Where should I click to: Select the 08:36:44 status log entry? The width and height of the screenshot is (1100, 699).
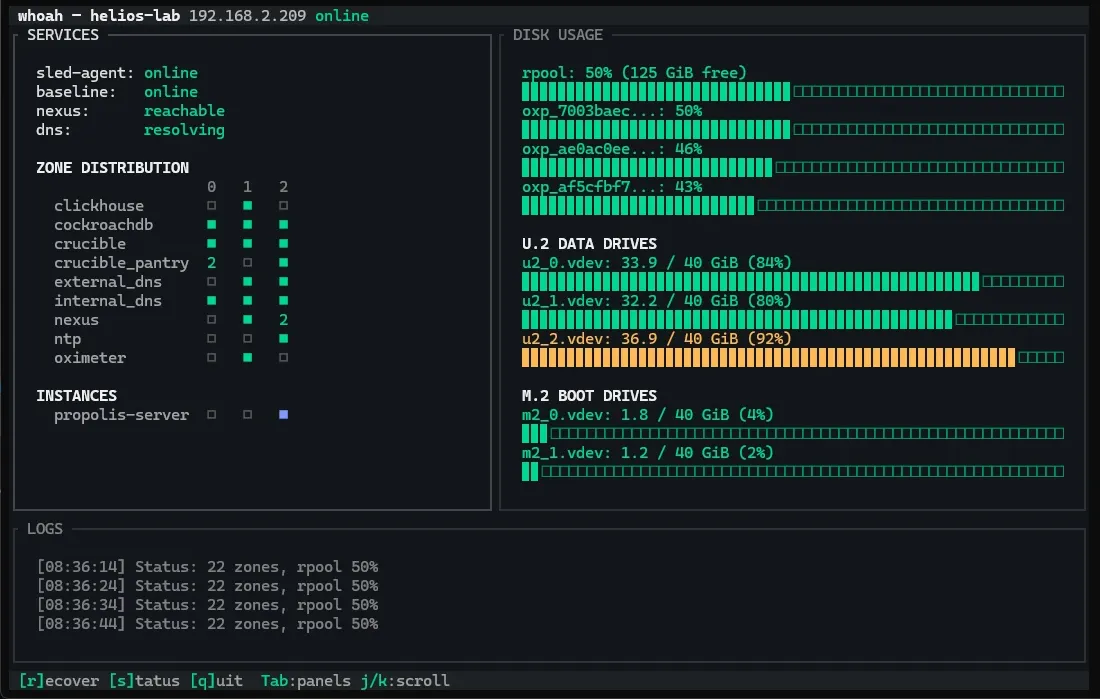(207, 624)
